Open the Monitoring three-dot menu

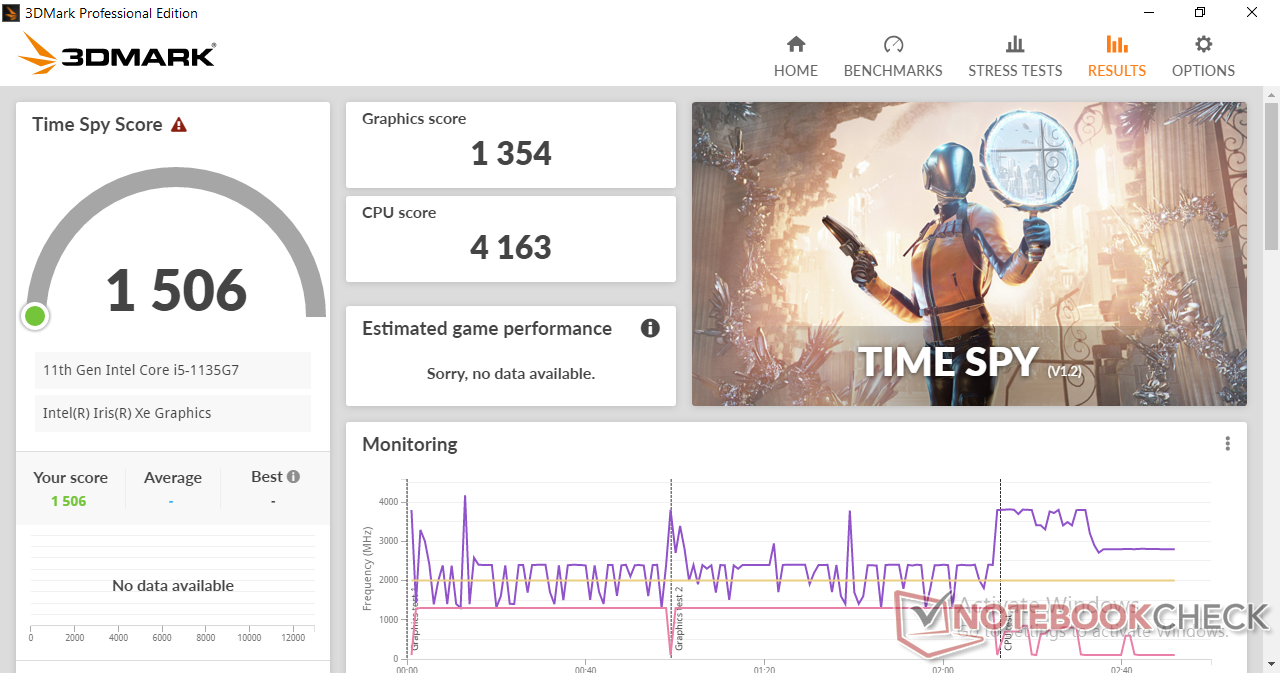coord(1227,444)
